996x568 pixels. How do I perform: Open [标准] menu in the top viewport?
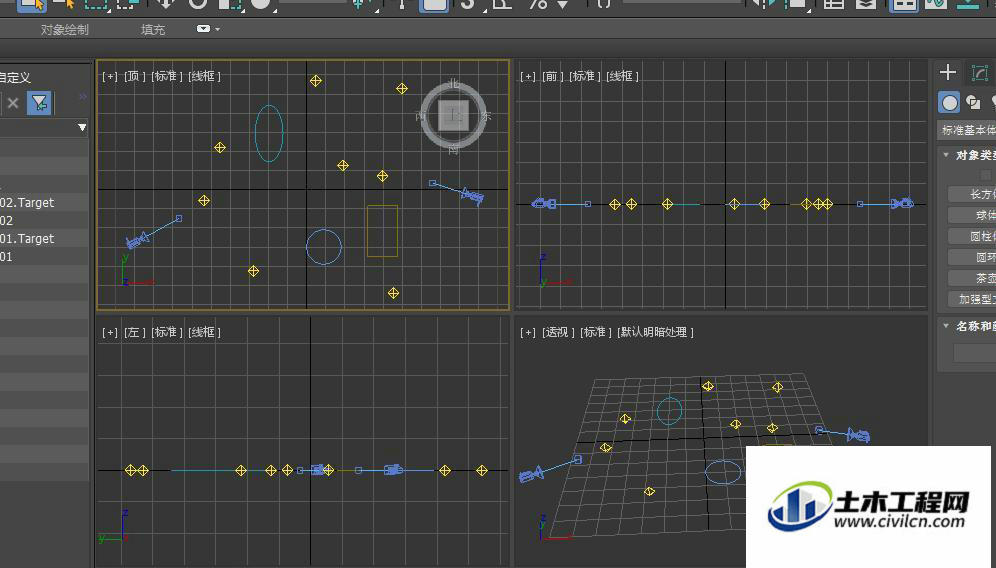coord(167,76)
